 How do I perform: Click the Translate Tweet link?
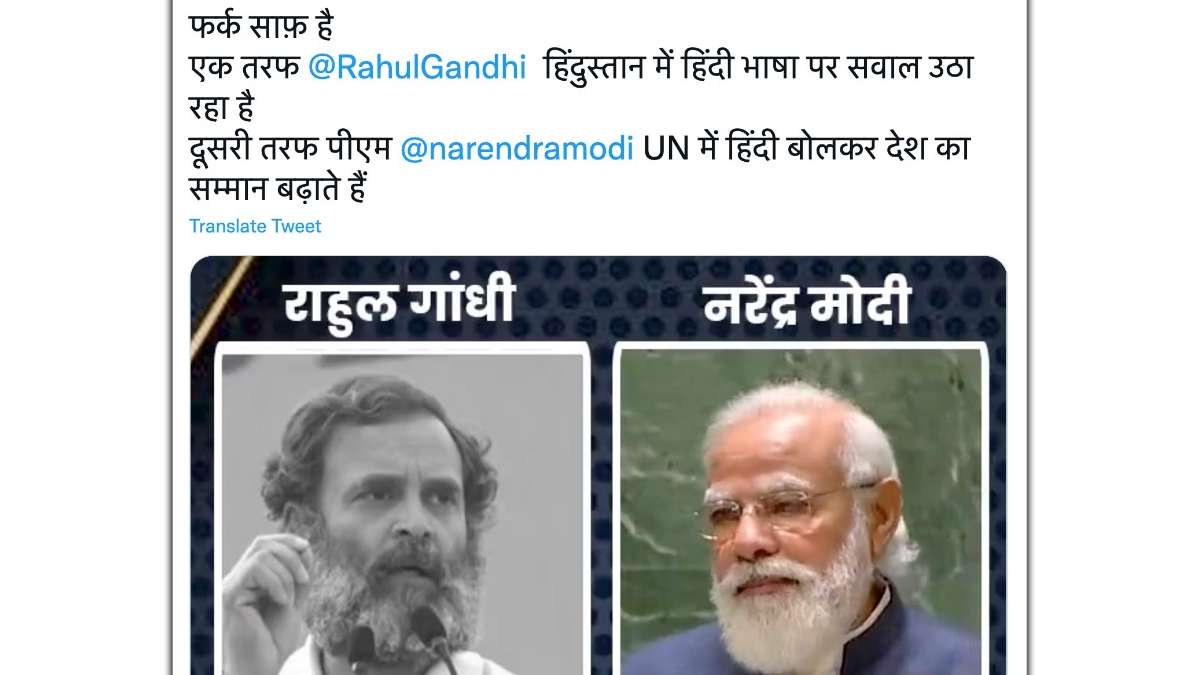coord(255,226)
